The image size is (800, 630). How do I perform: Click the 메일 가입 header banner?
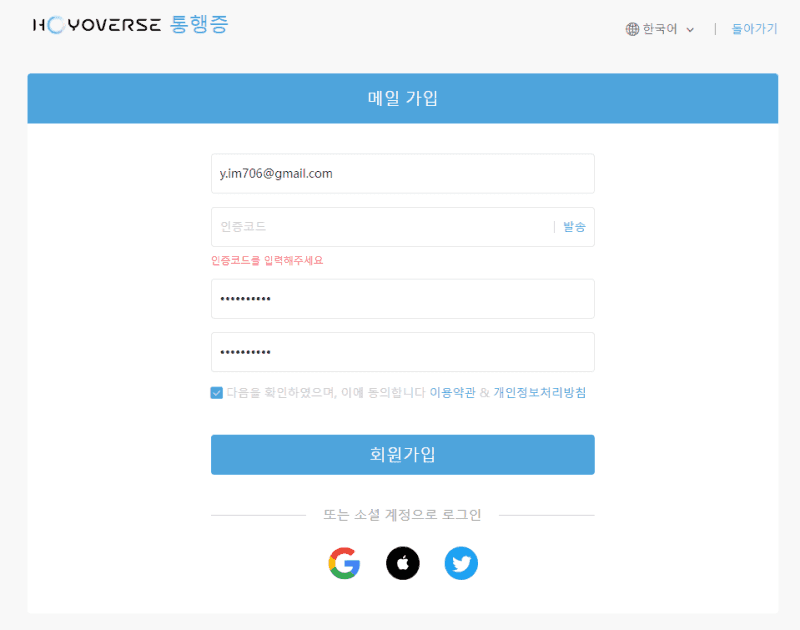coord(400,97)
